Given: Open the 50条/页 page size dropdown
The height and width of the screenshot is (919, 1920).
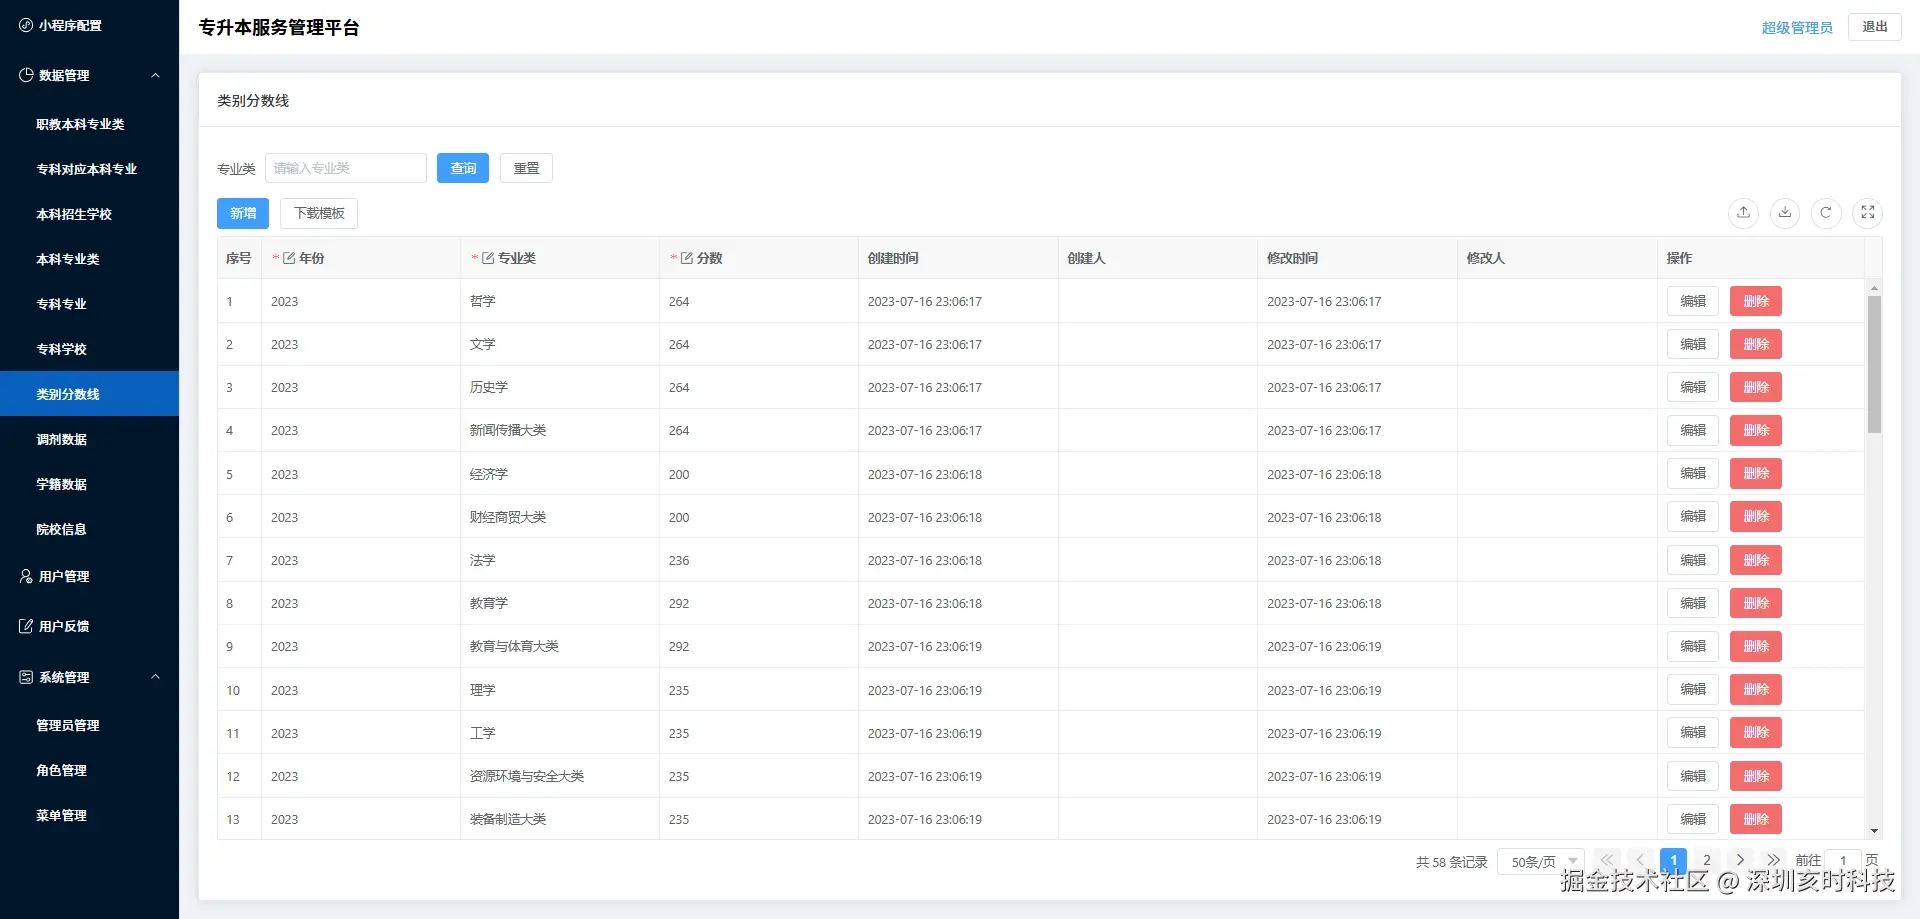Looking at the screenshot, I should [1540, 861].
